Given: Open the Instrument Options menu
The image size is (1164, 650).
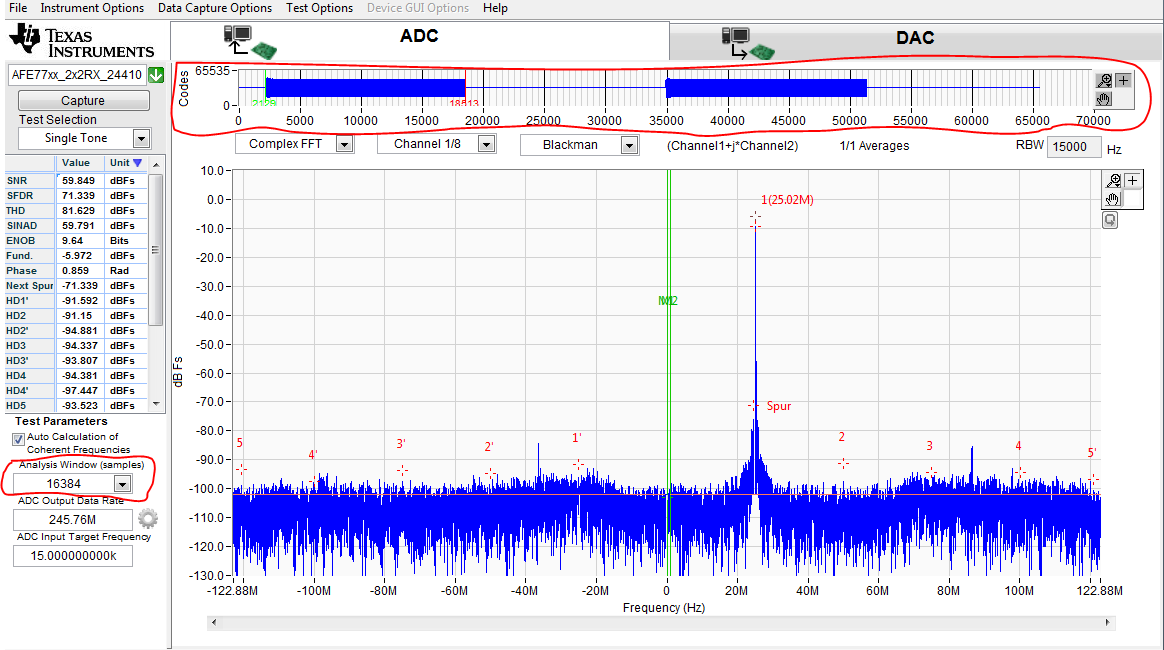Looking at the screenshot, I should pos(92,8).
